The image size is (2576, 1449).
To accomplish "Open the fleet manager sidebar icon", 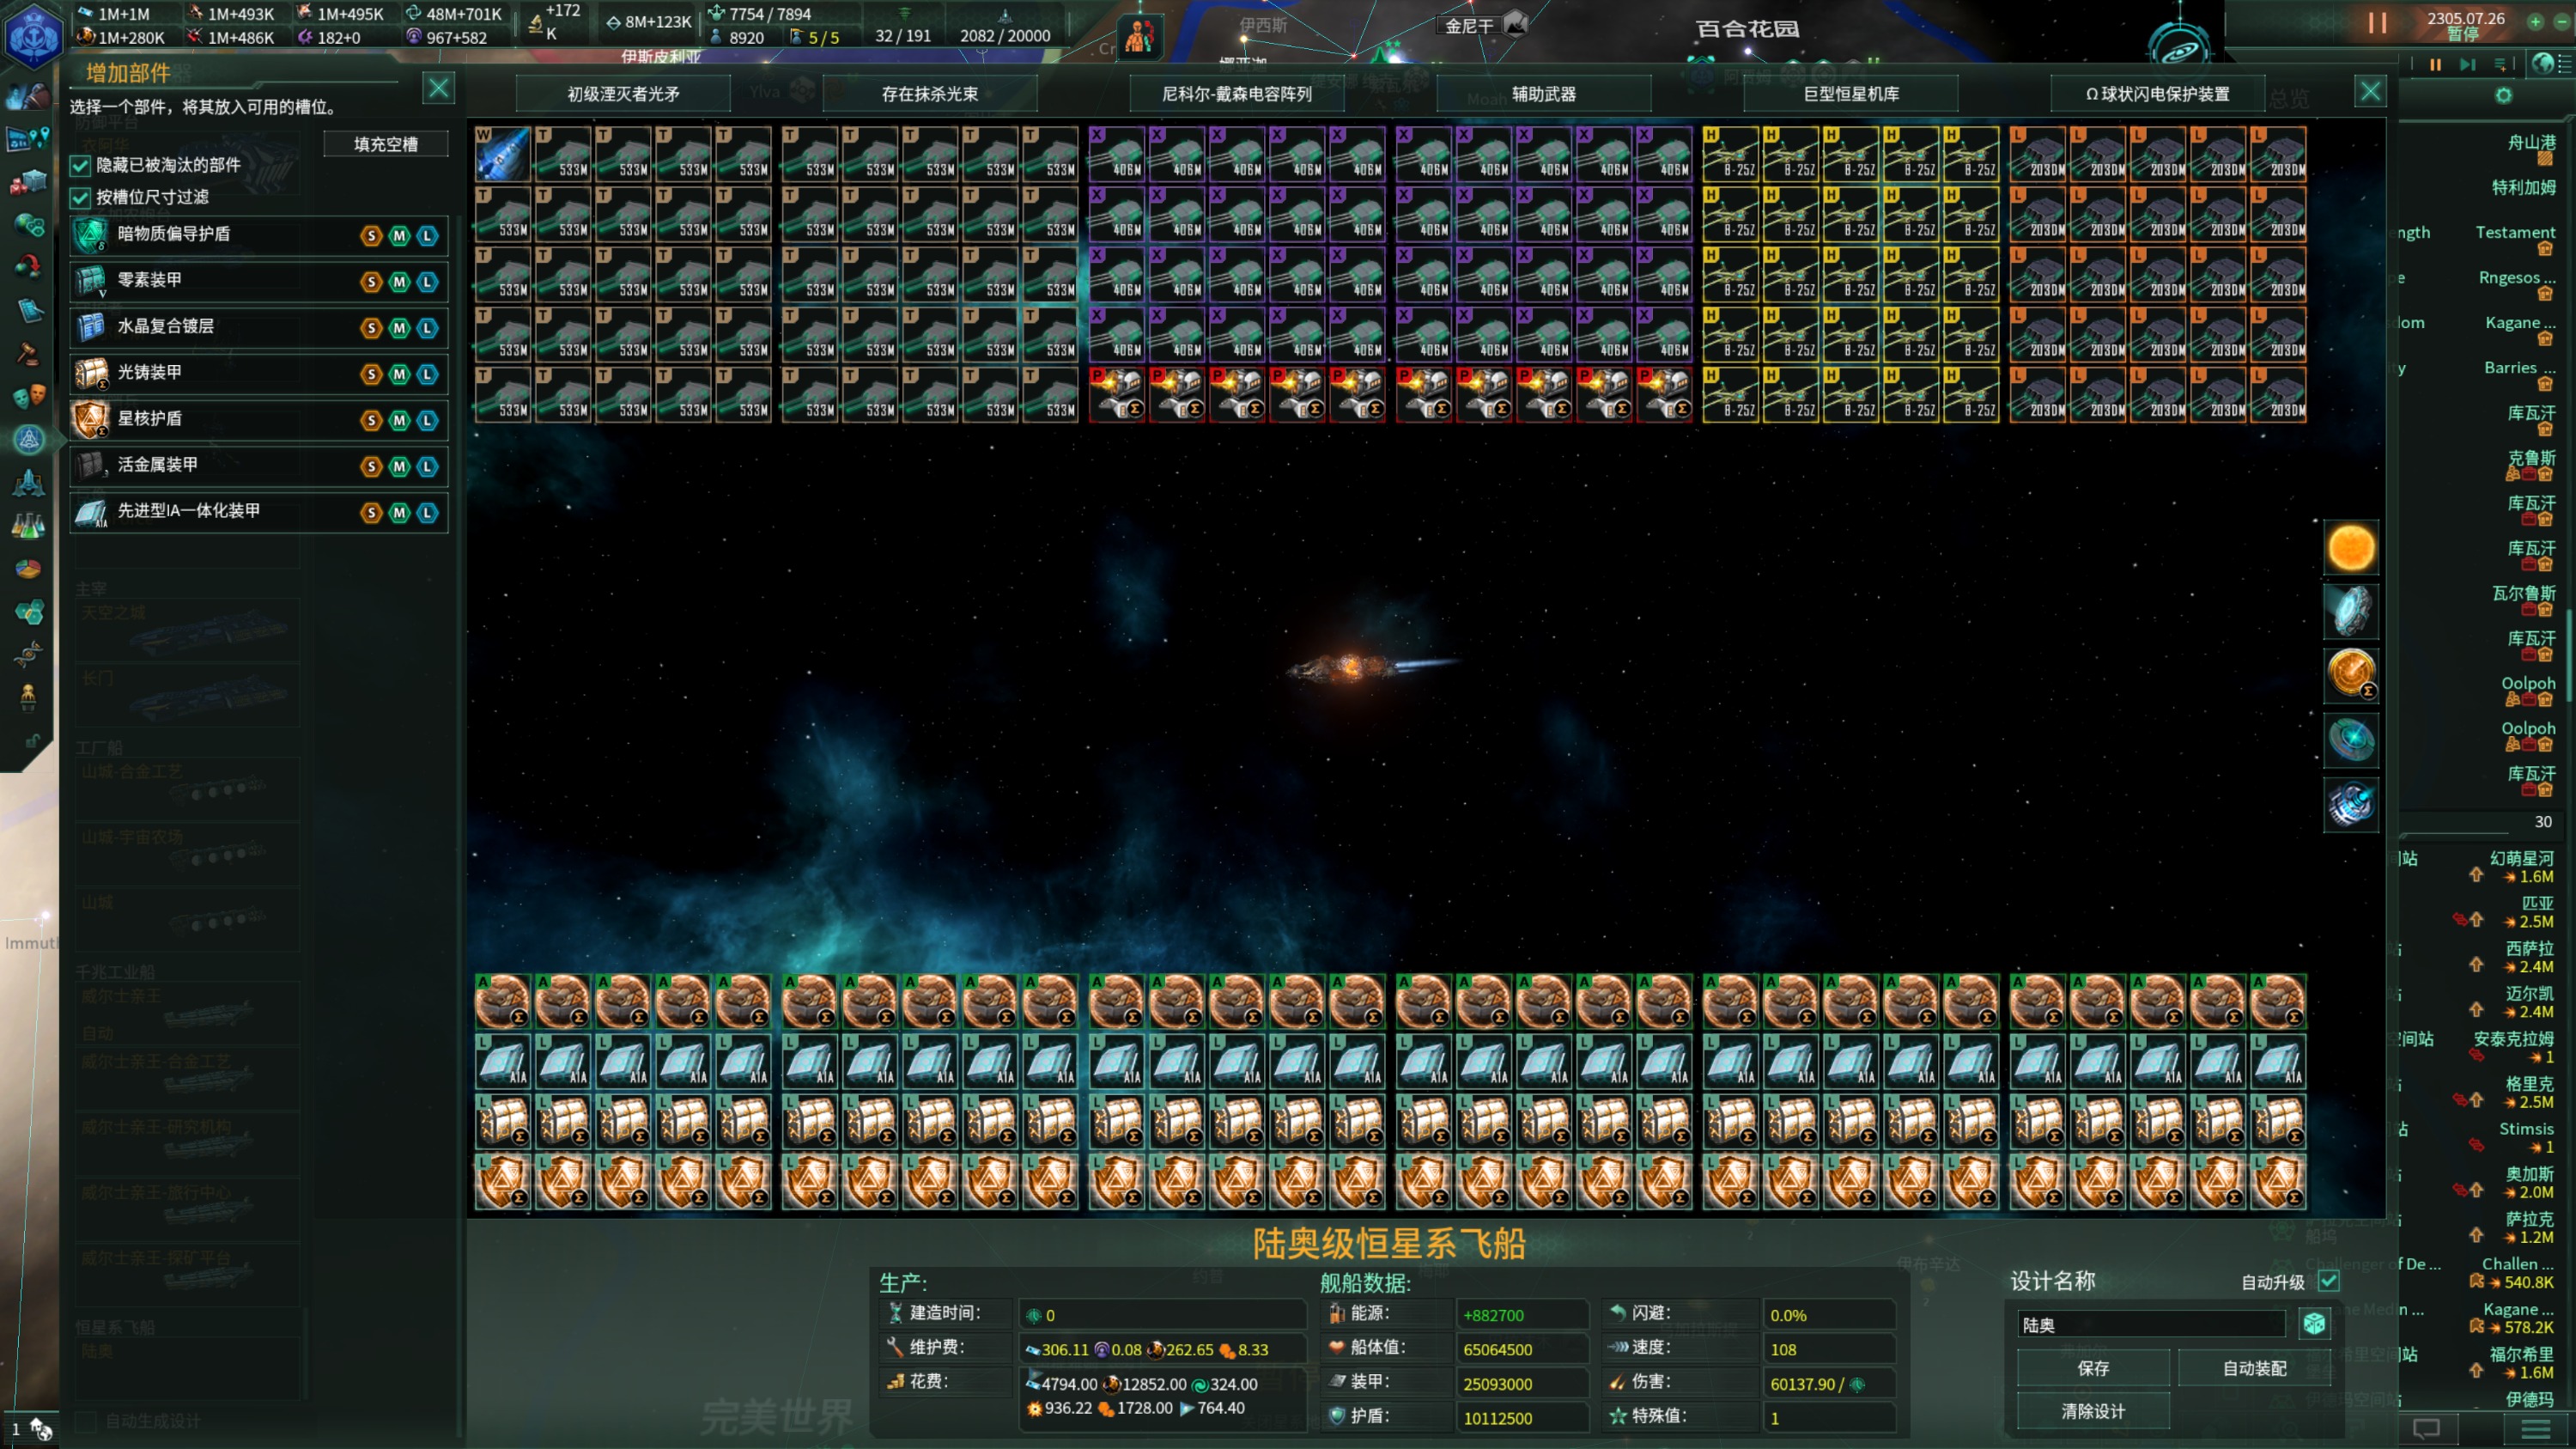I will pyautogui.click(x=28, y=482).
